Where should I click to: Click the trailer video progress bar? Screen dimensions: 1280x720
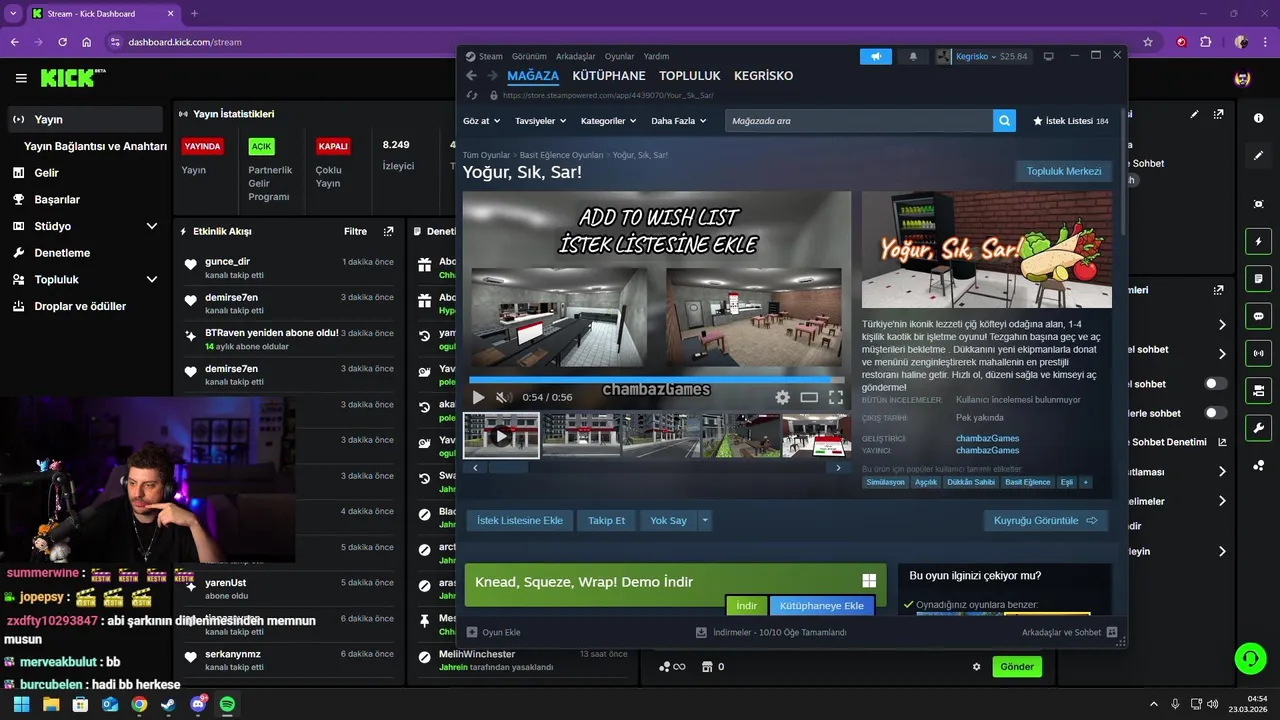[657, 380]
